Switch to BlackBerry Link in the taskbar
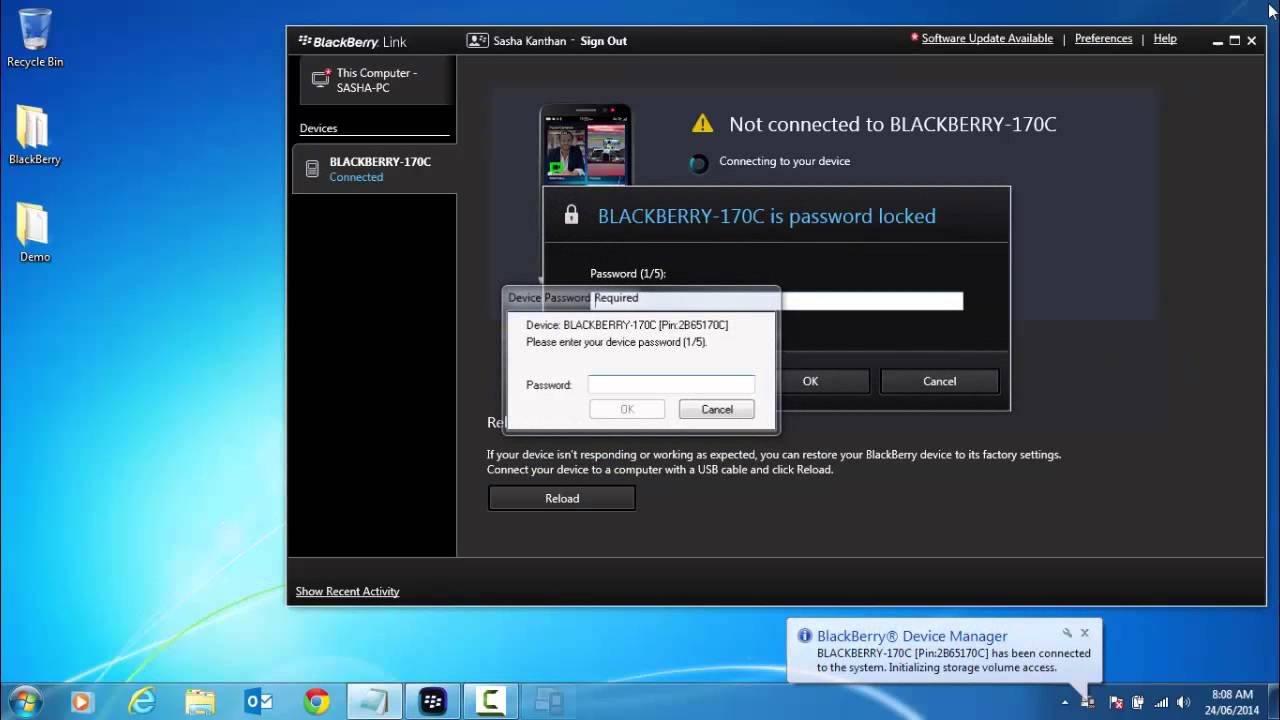This screenshot has width=1280, height=720. point(433,701)
